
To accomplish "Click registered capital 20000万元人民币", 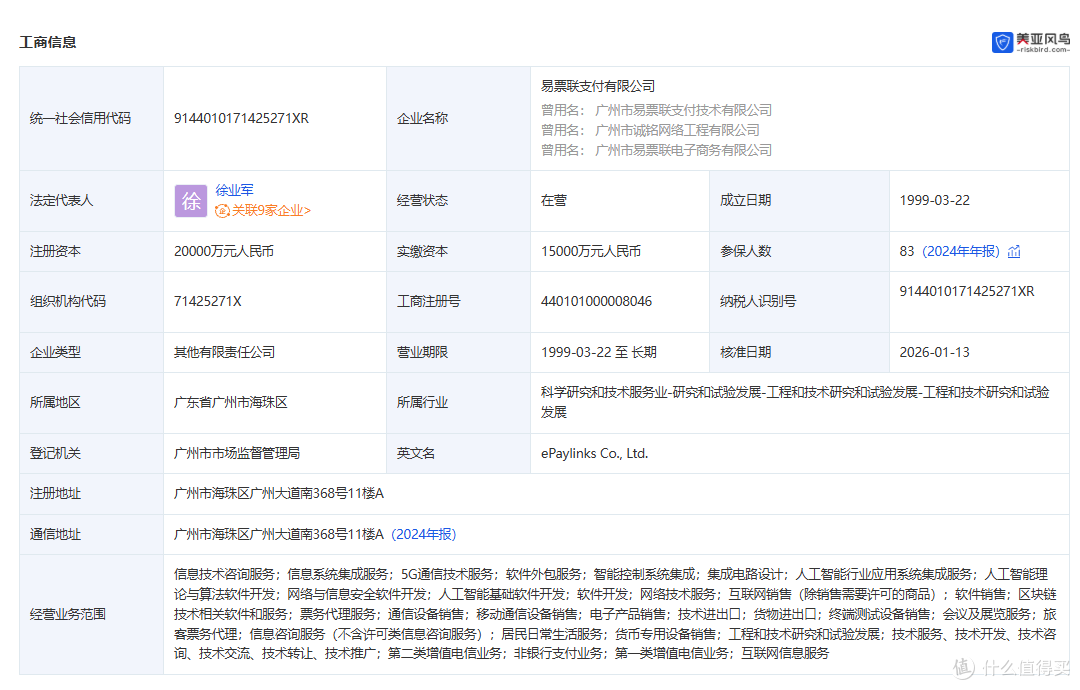I will [224, 251].
